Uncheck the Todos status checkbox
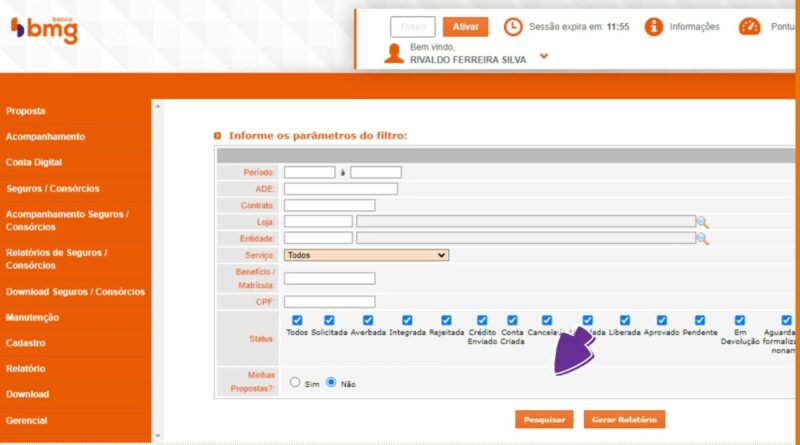Viewport: 800px width, 445px height. (297, 320)
